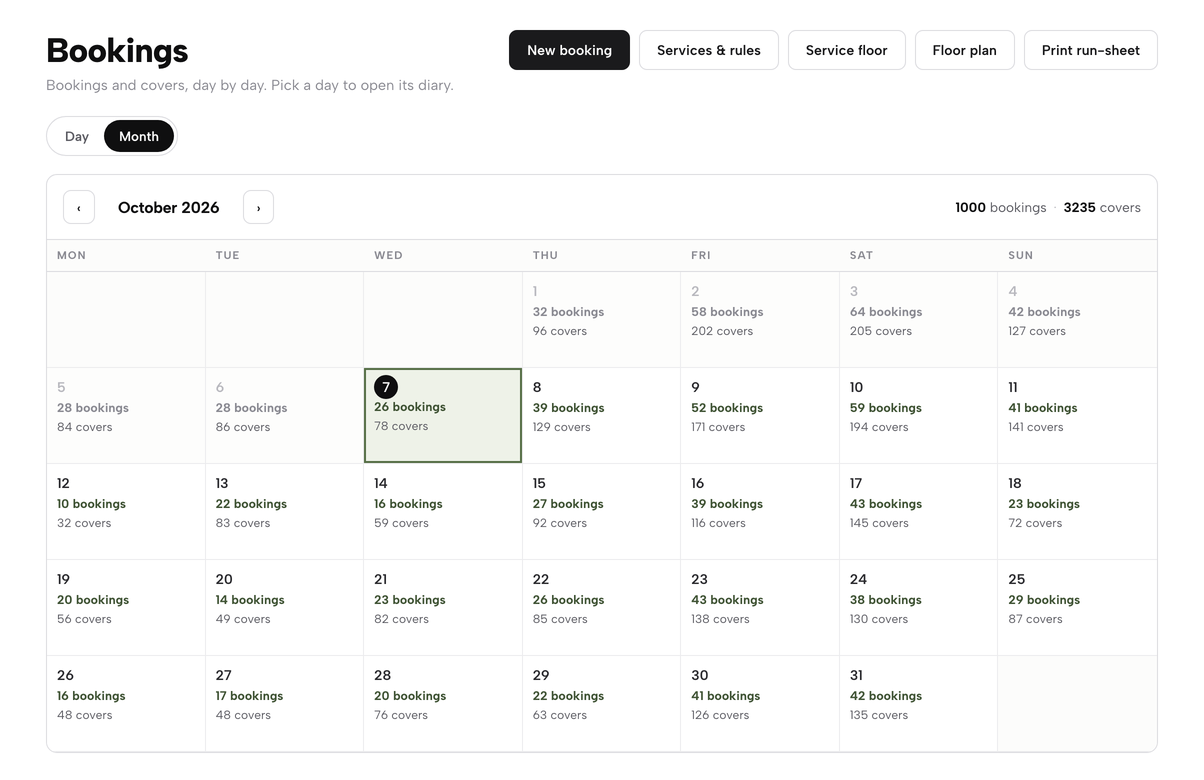Screen dimensions: 1204x780
Task: Open October 23 with 138 covers
Action: click(x=760, y=608)
